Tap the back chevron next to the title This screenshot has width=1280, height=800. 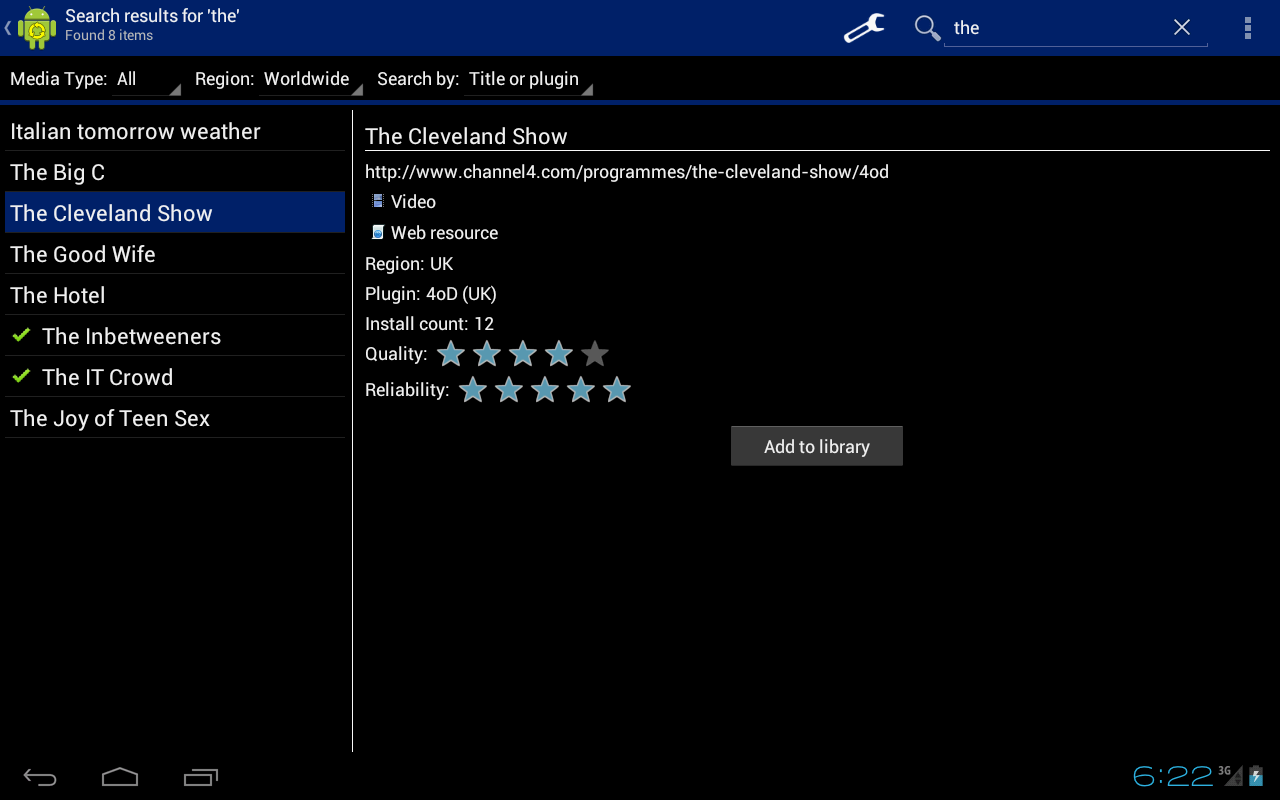6,27
